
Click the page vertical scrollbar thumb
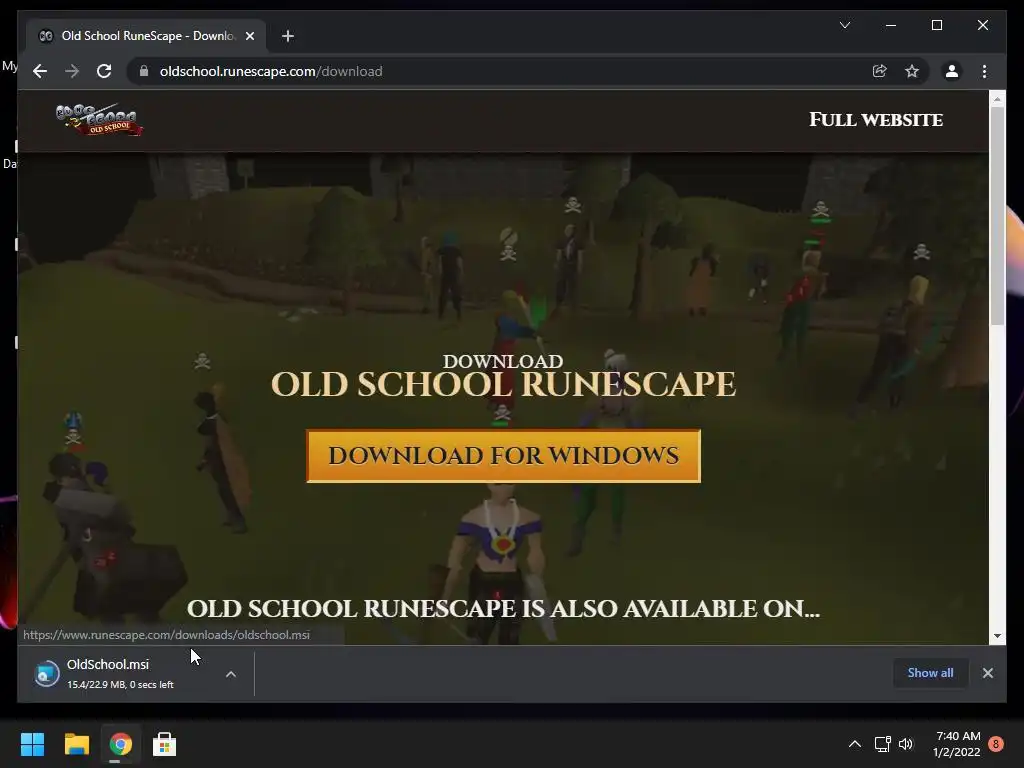coord(997,216)
